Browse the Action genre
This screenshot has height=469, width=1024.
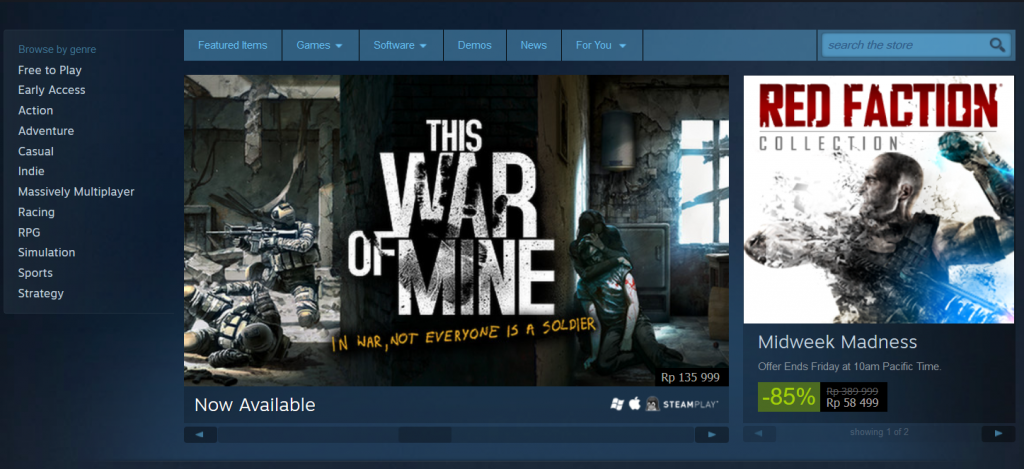click(35, 110)
